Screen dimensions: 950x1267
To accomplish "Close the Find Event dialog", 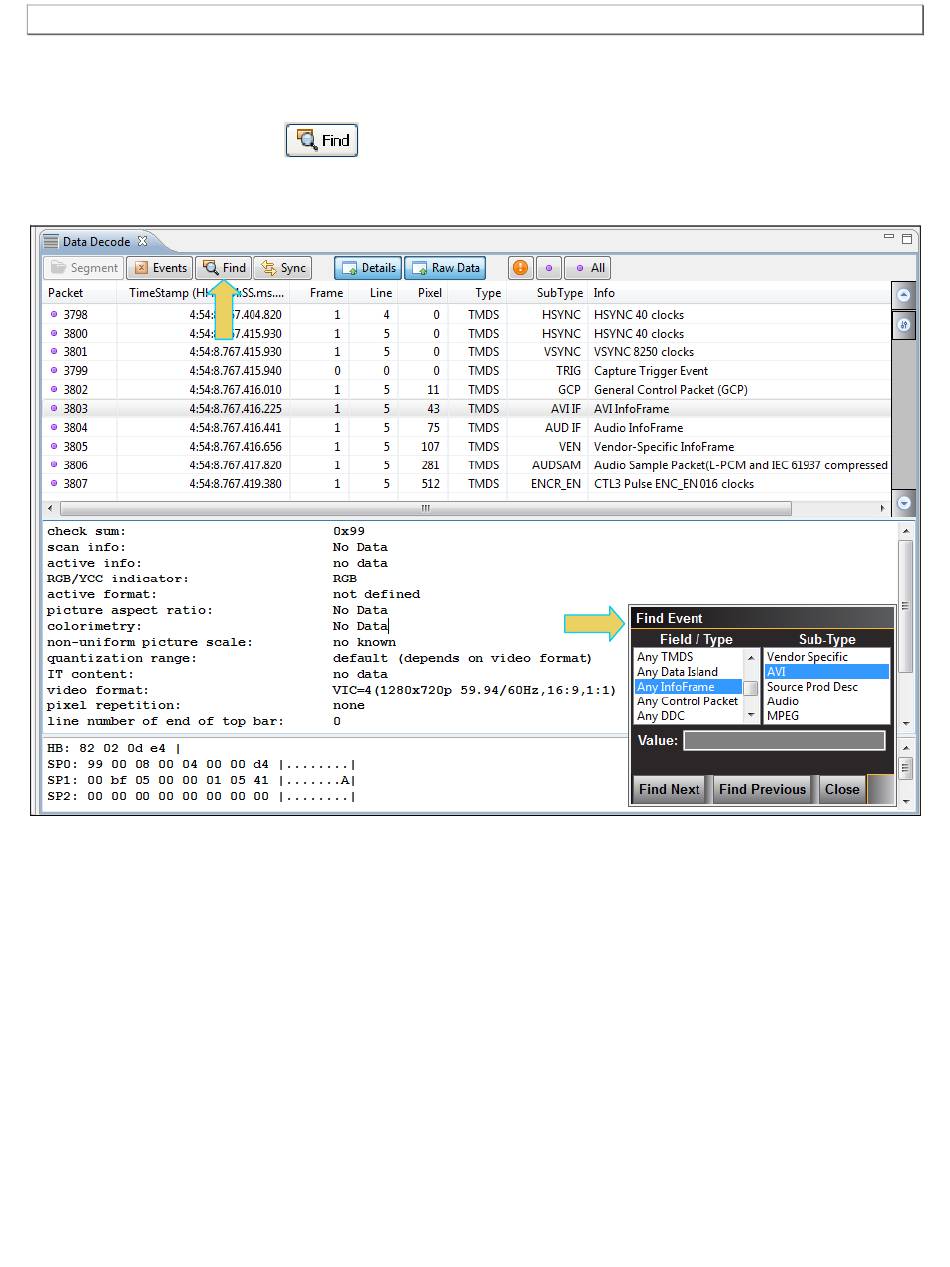I will 842,789.
